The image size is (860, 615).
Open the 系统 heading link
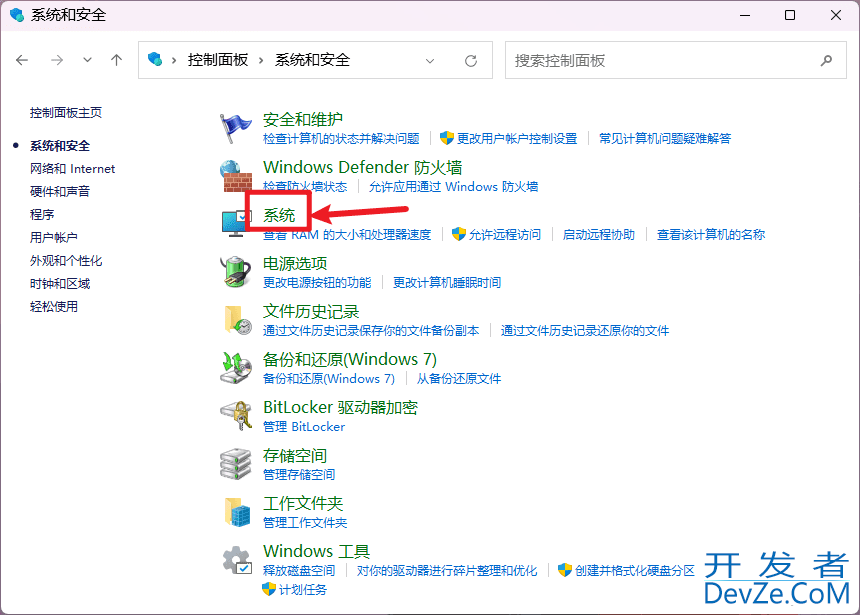279,215
